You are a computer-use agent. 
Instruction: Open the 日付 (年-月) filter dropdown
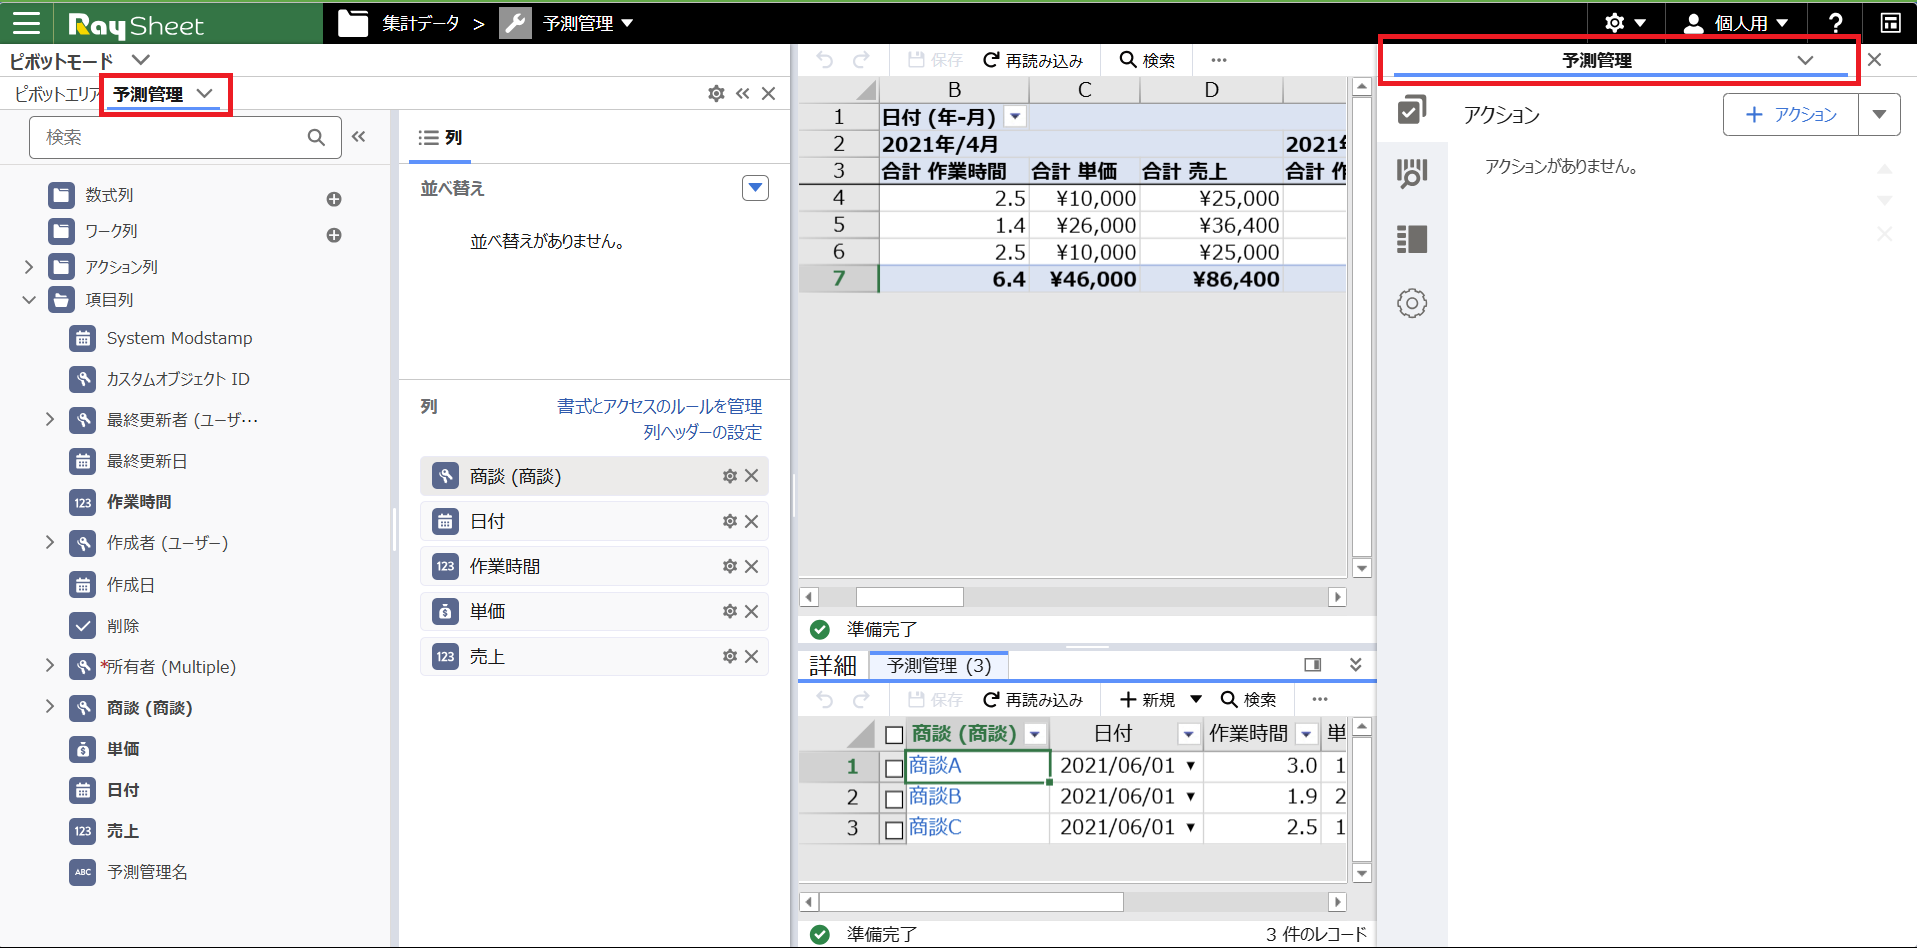click(1015, 117)
